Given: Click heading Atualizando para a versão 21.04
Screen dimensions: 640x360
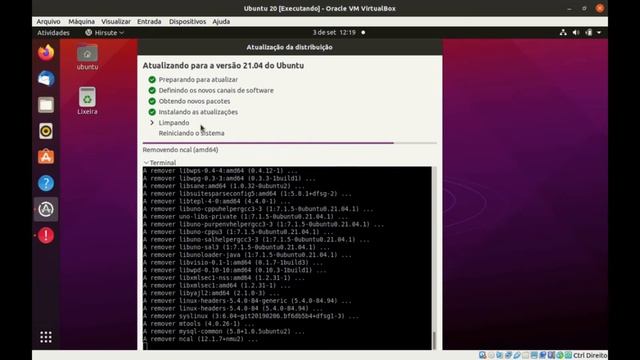Looking at the screenshot, I should coord(223,65).
